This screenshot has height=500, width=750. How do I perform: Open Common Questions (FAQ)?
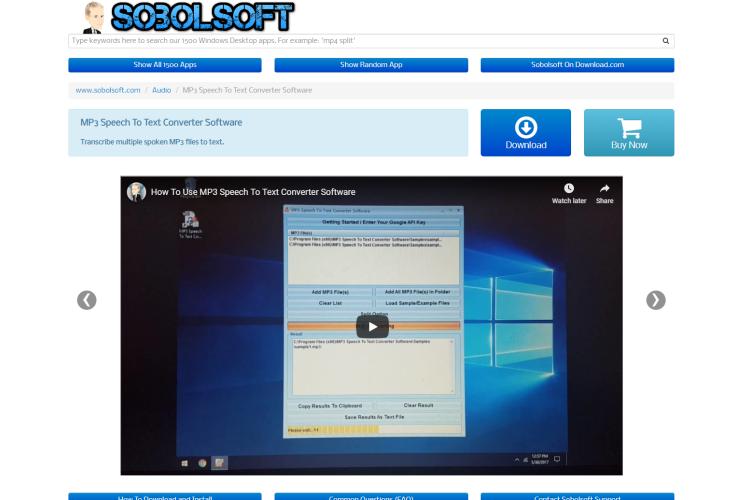(x=371, y=497)
